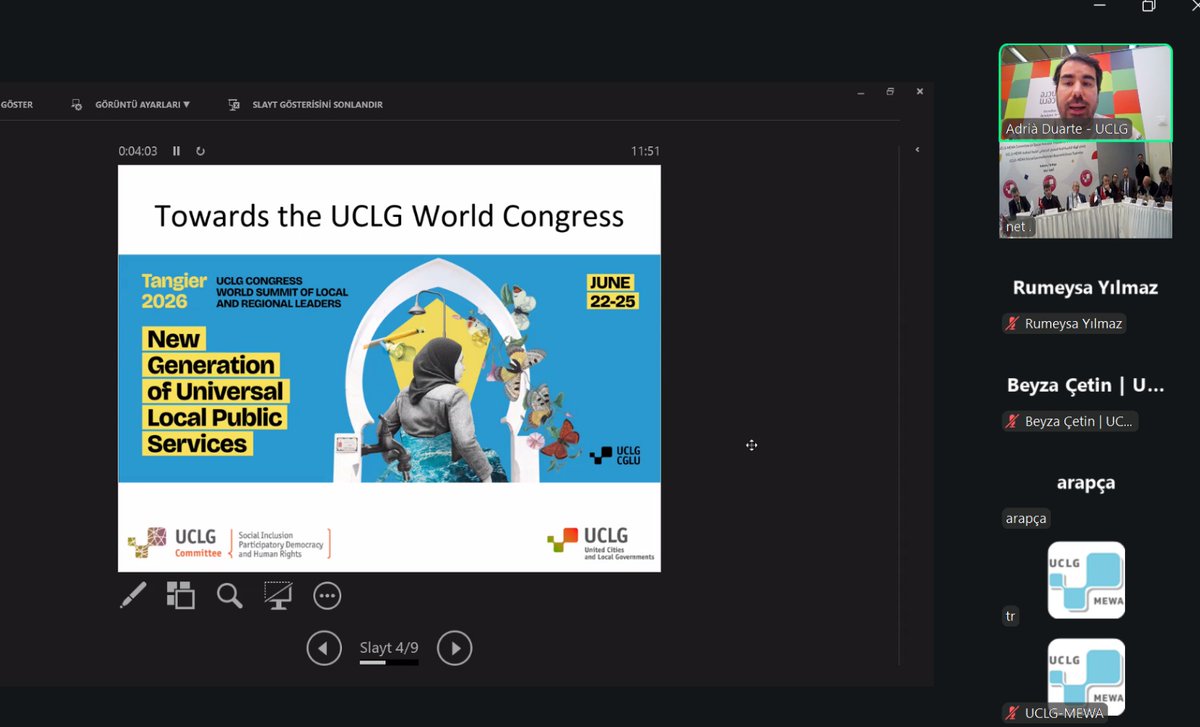The height and width of the screenshot is (727, 1200).
Task: Select the Beyza Çetin participant tile
Action: tap(1085, 386)
